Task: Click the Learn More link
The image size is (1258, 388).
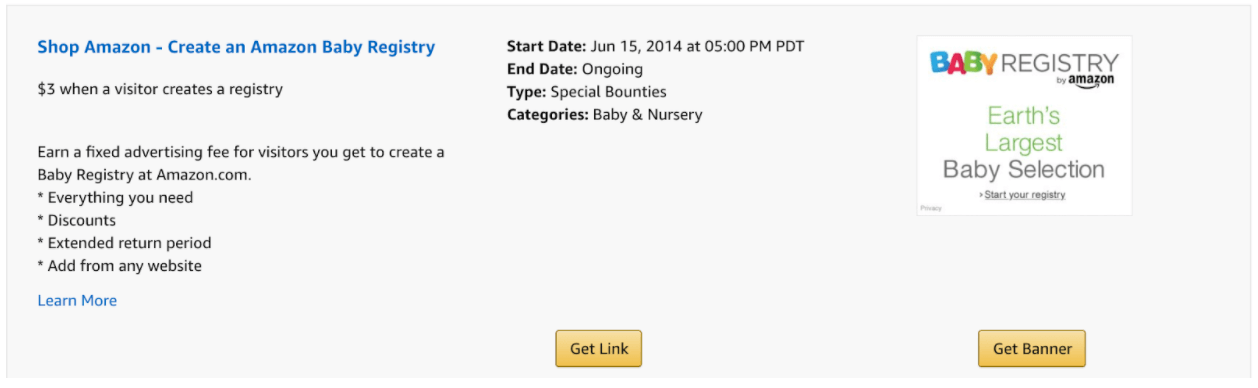Action: tap(77, 300)
